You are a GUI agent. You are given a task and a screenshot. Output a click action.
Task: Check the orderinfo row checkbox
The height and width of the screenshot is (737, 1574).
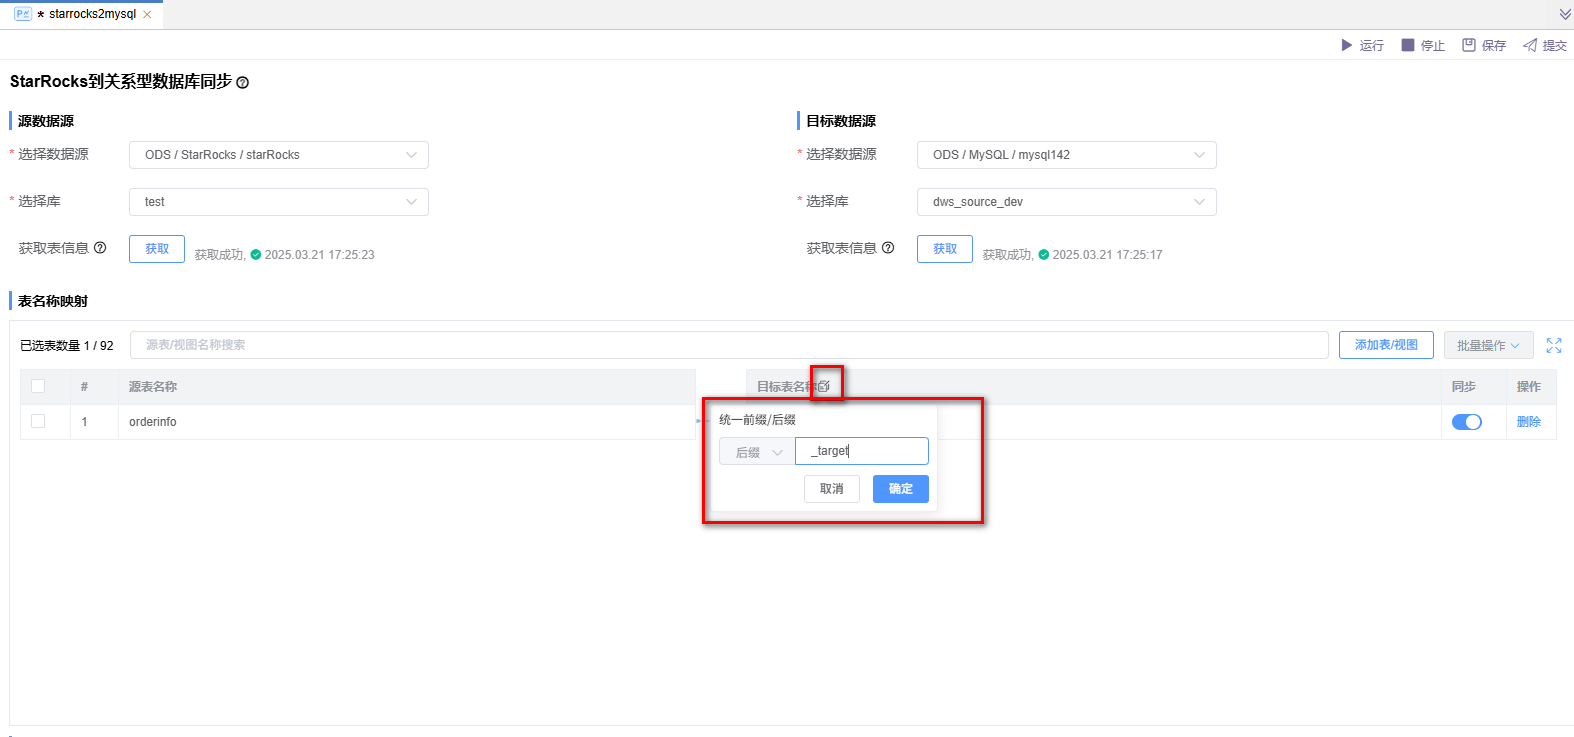coord(38,421)
